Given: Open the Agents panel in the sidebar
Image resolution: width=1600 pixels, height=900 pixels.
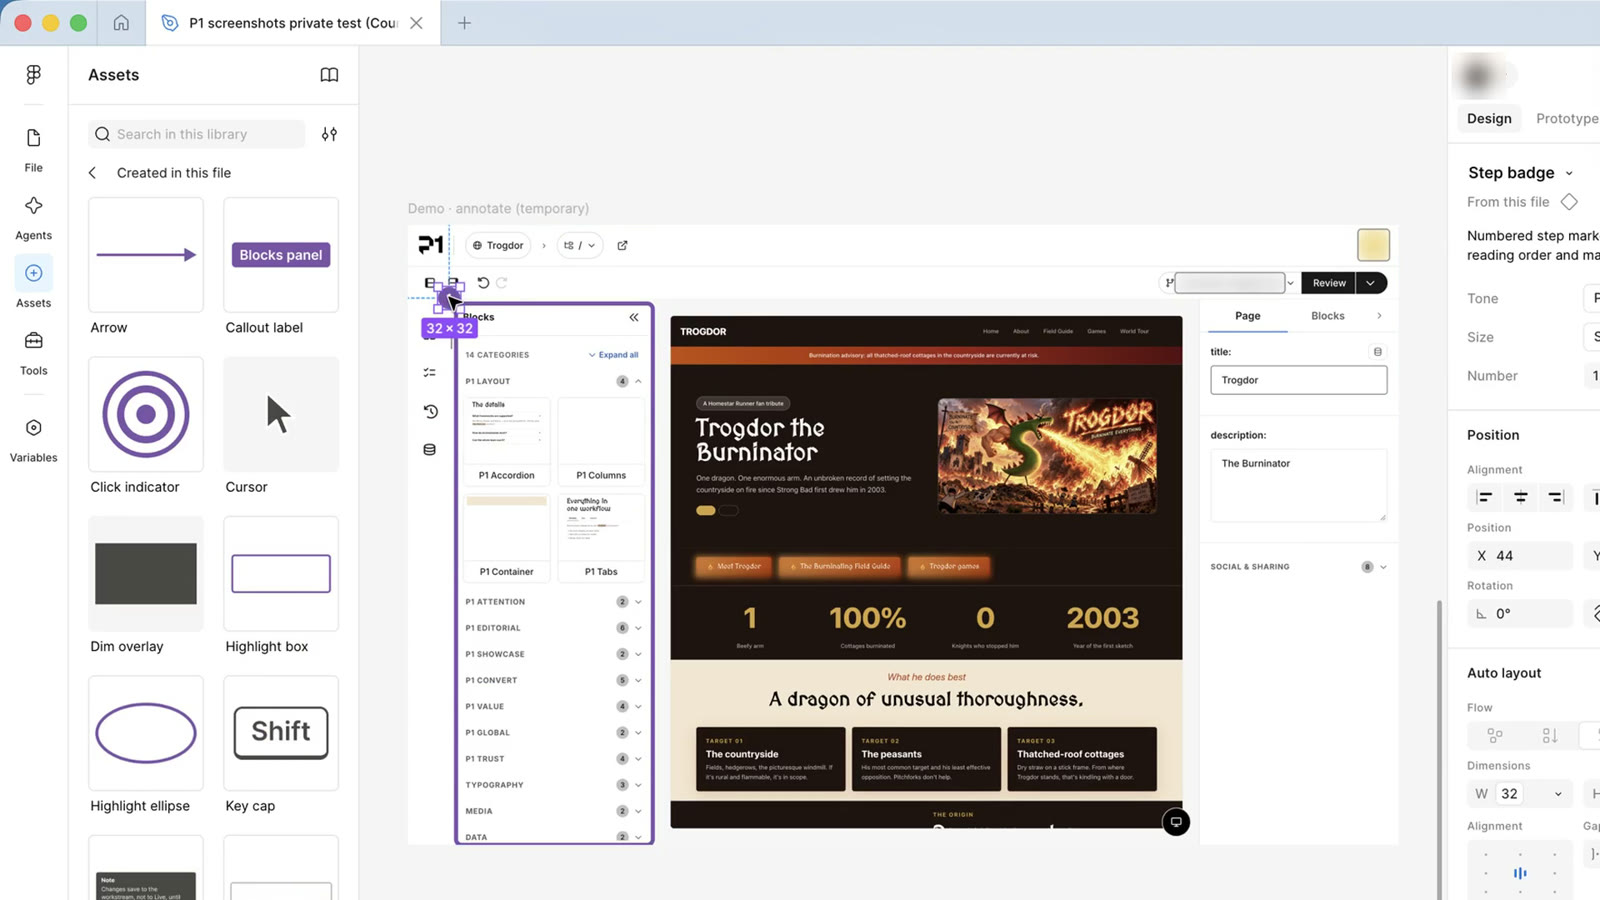Looking at the screenshot, I should point(34,216).
